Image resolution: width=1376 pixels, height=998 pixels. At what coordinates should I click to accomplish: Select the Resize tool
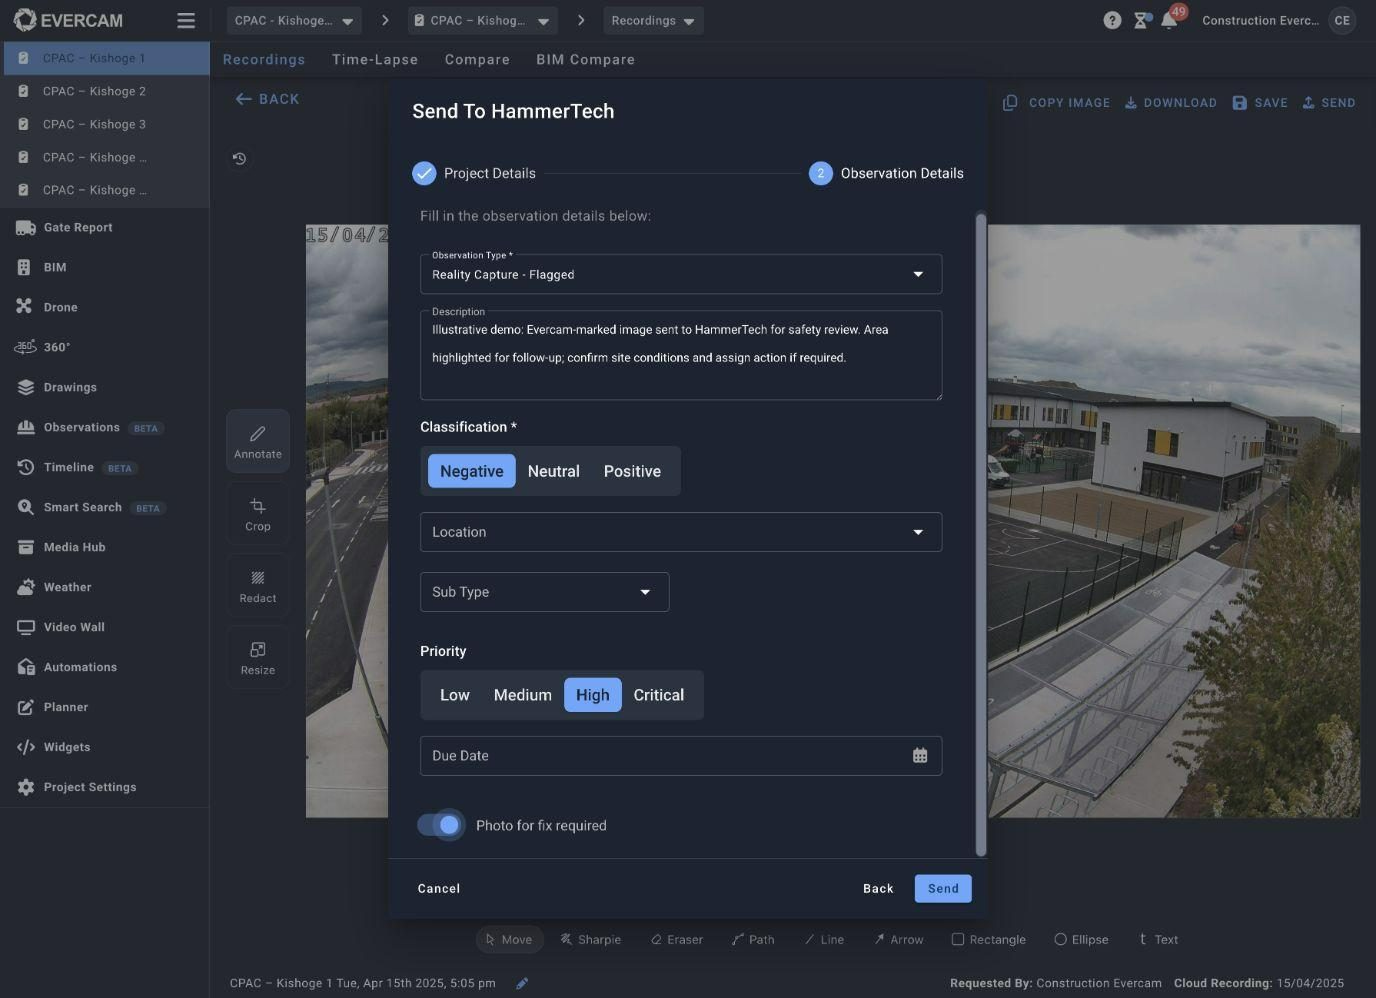coord(258,657)
